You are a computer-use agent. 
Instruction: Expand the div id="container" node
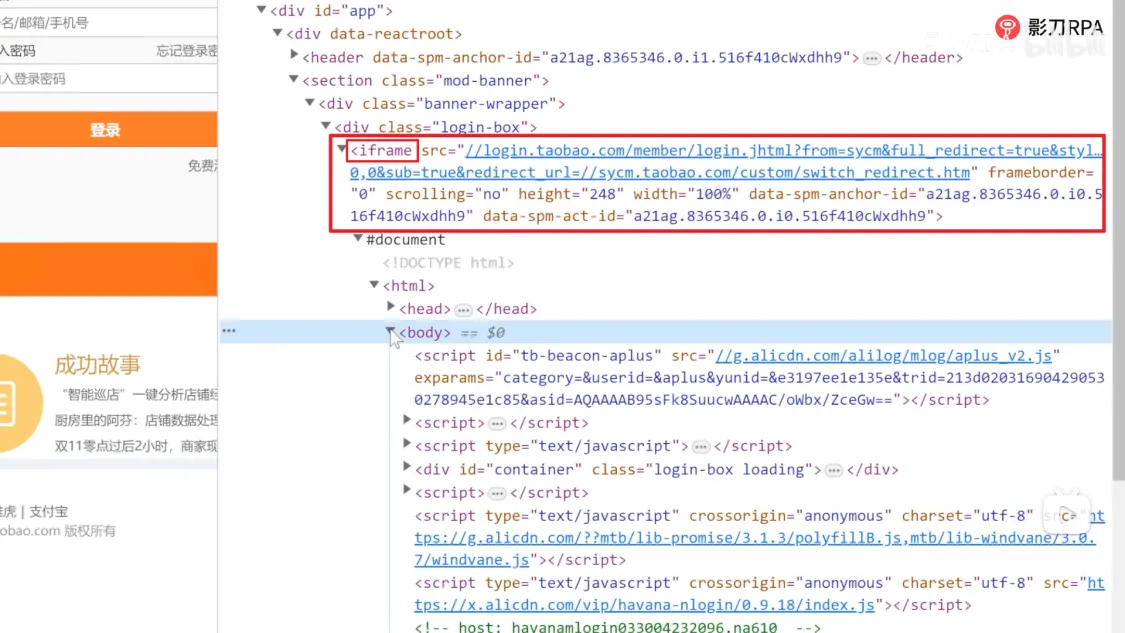[407, 467]
